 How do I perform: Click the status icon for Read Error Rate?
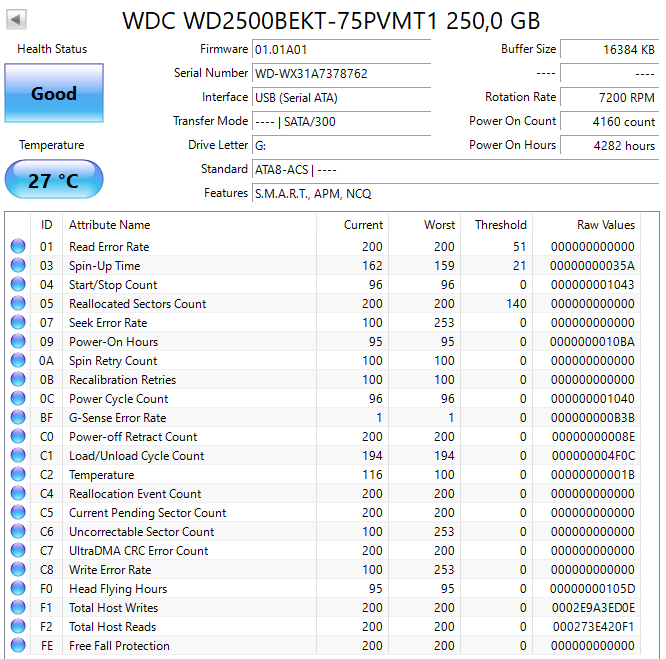tap(18, 246)
